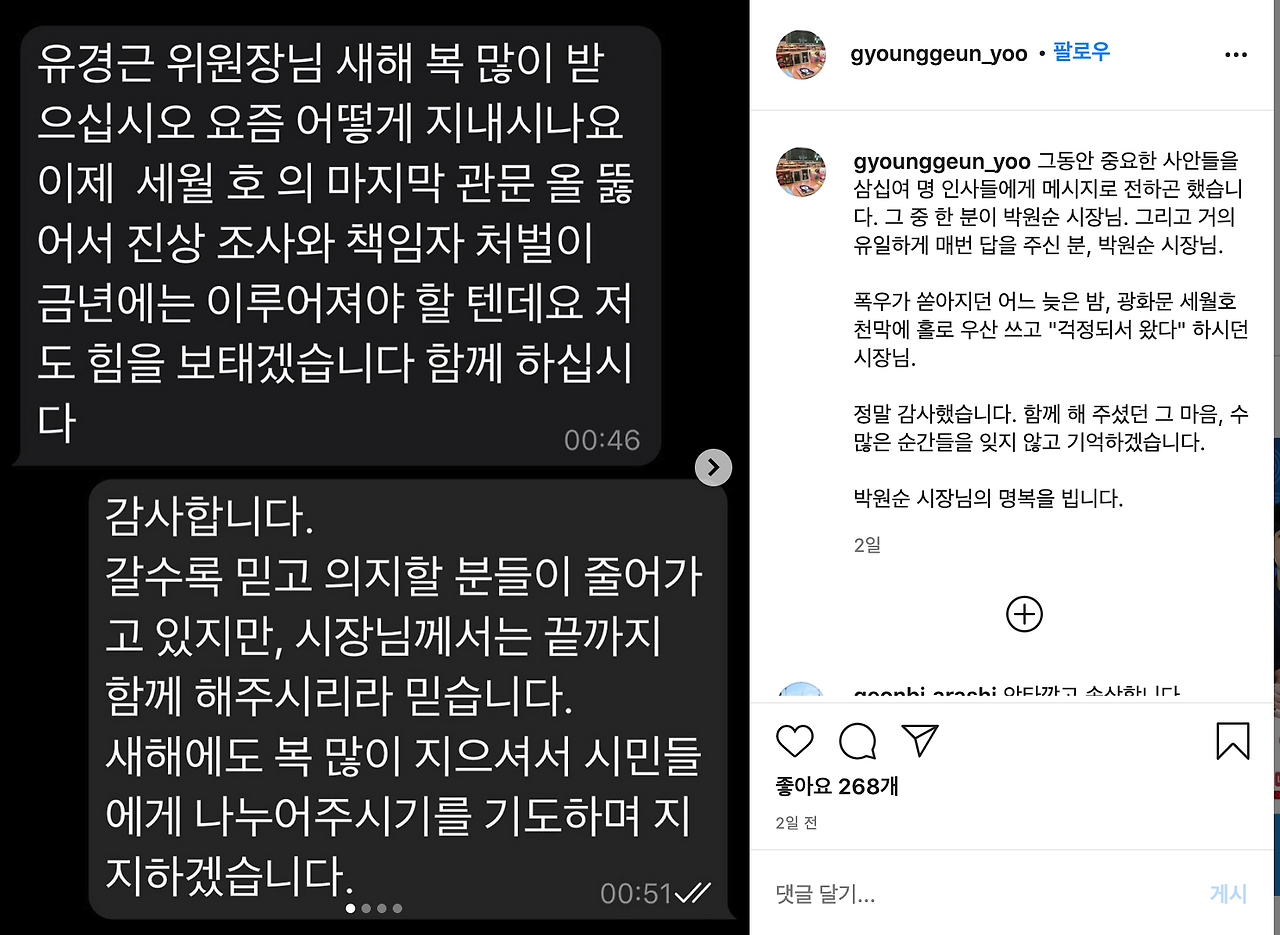Share post with paper plane icon
1280x935 pixels.
(919, 740)
